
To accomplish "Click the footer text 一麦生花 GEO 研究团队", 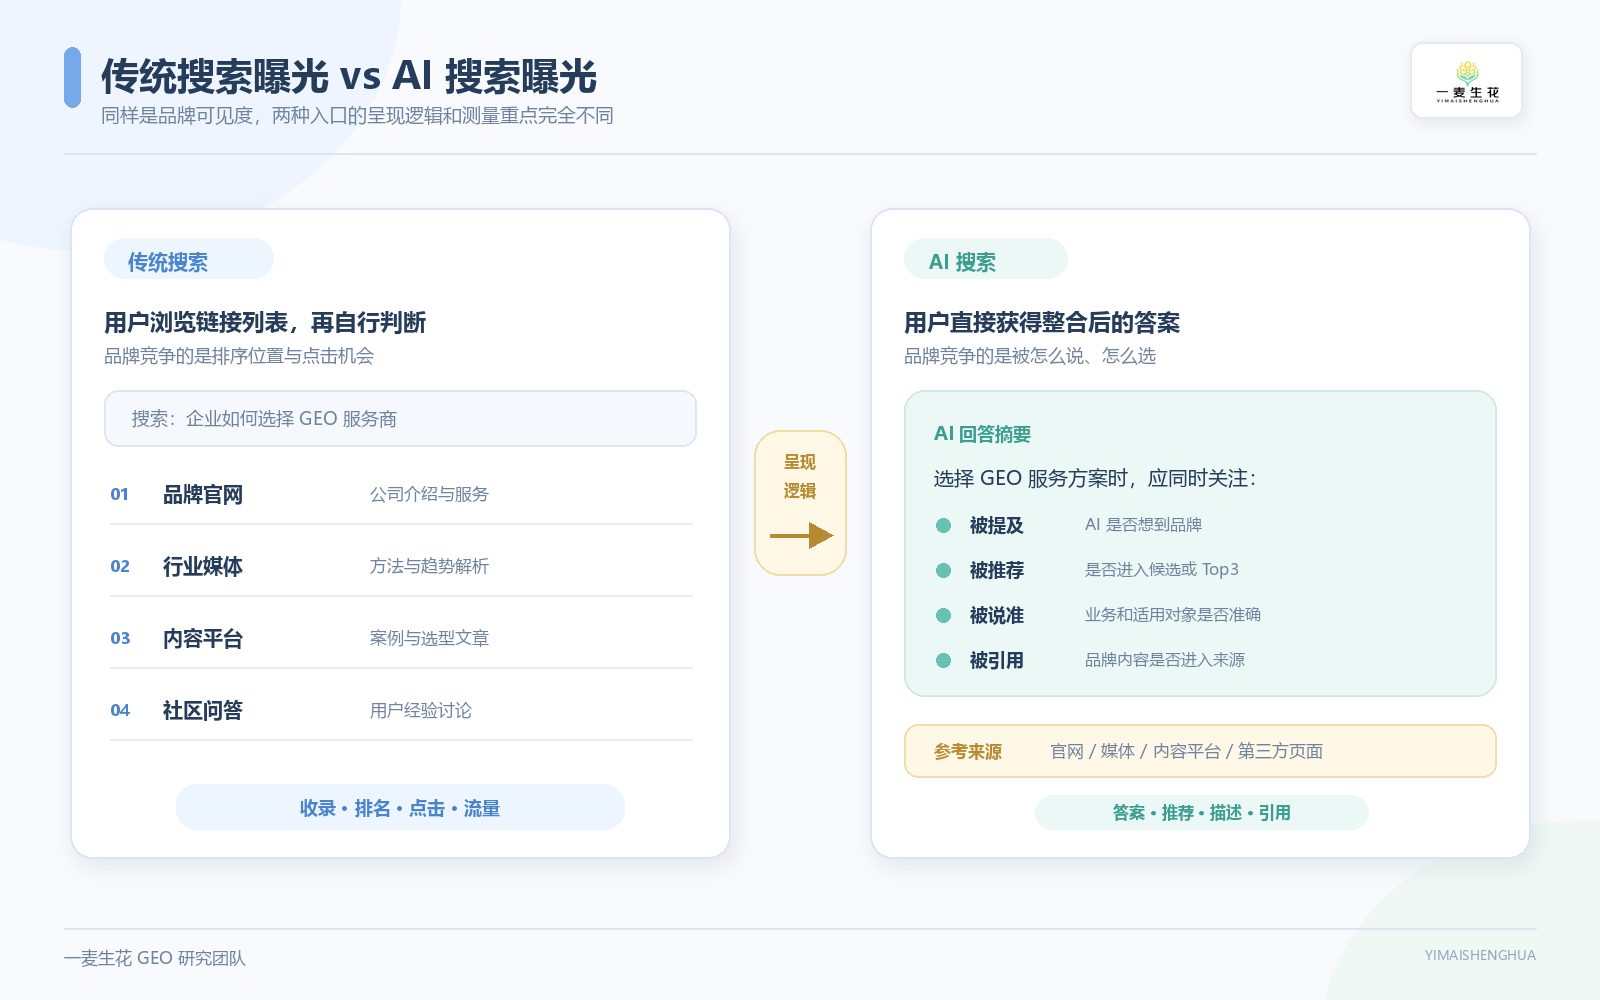I will (155, 958).
